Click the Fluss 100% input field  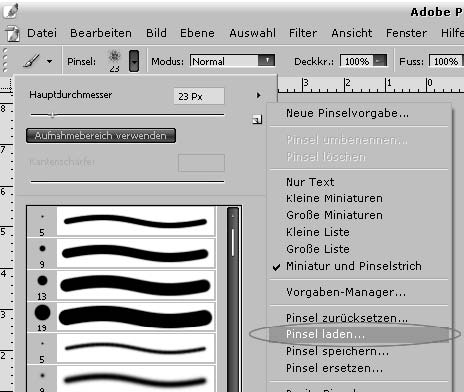446,61
